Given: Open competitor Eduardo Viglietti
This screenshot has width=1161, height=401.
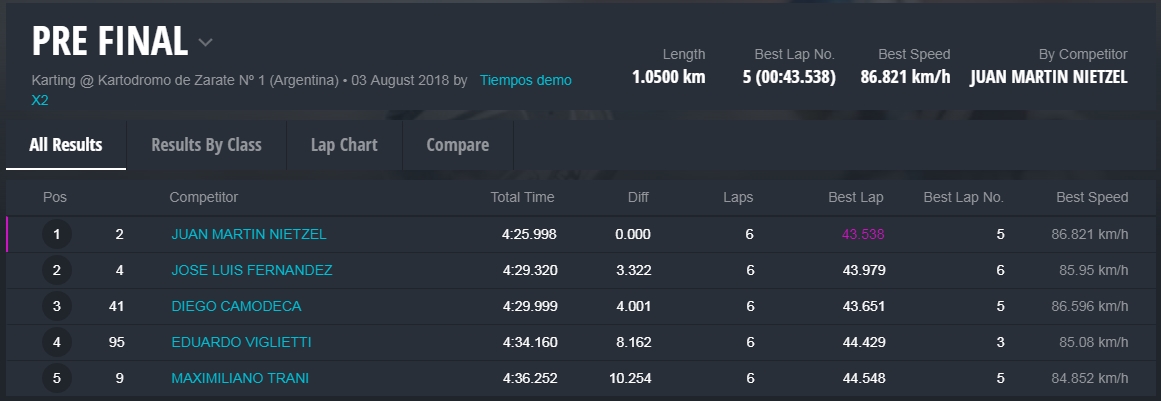Looking at the screenshot, I should coord(241,343).
